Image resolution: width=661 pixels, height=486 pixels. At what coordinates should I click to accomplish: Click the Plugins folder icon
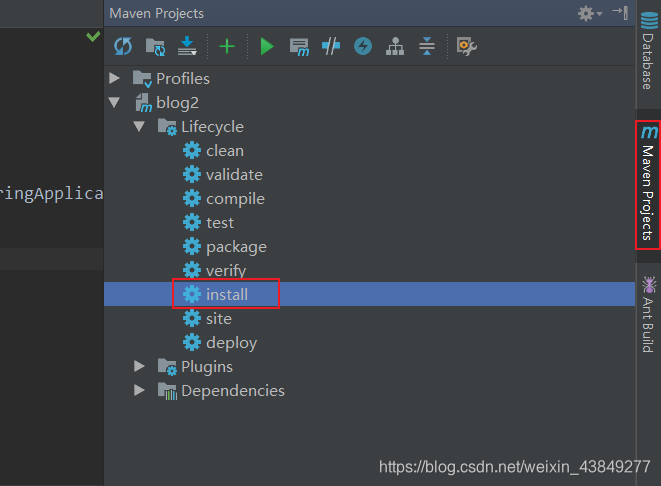pyautogui.click(x=167, y=367)
